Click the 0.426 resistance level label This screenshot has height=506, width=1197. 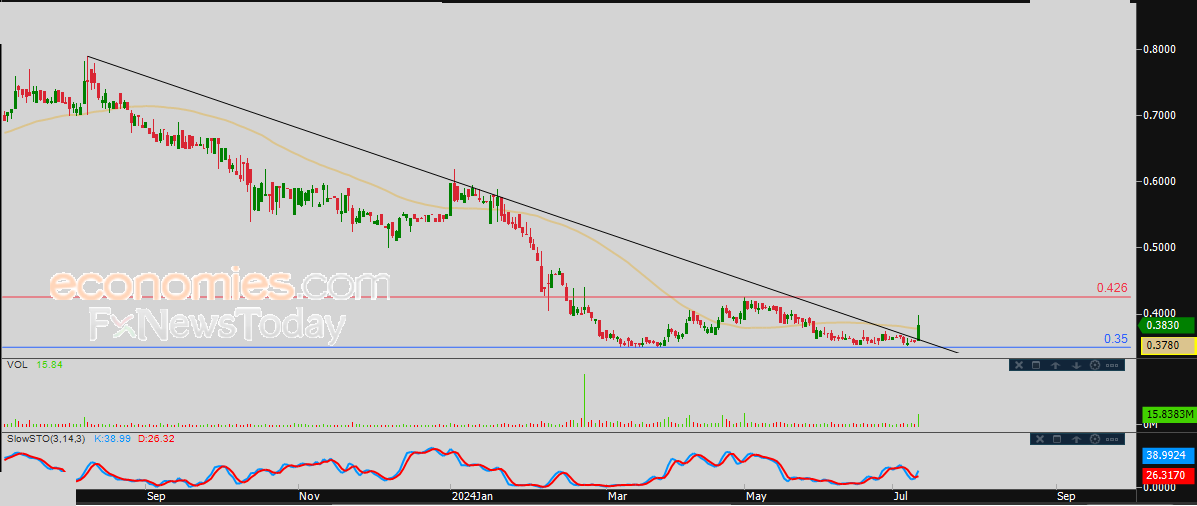coord(1112,288)
